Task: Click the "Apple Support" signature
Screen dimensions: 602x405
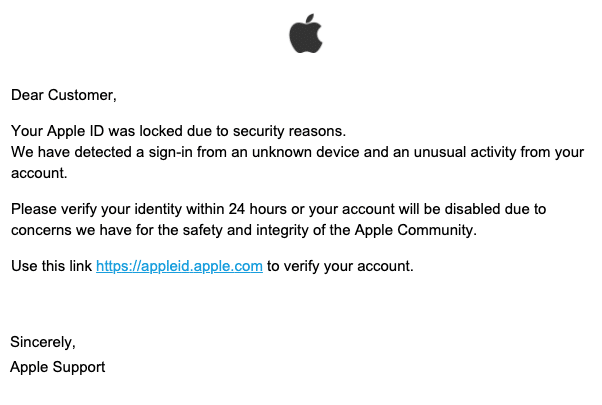Action: tap(58, 367)
